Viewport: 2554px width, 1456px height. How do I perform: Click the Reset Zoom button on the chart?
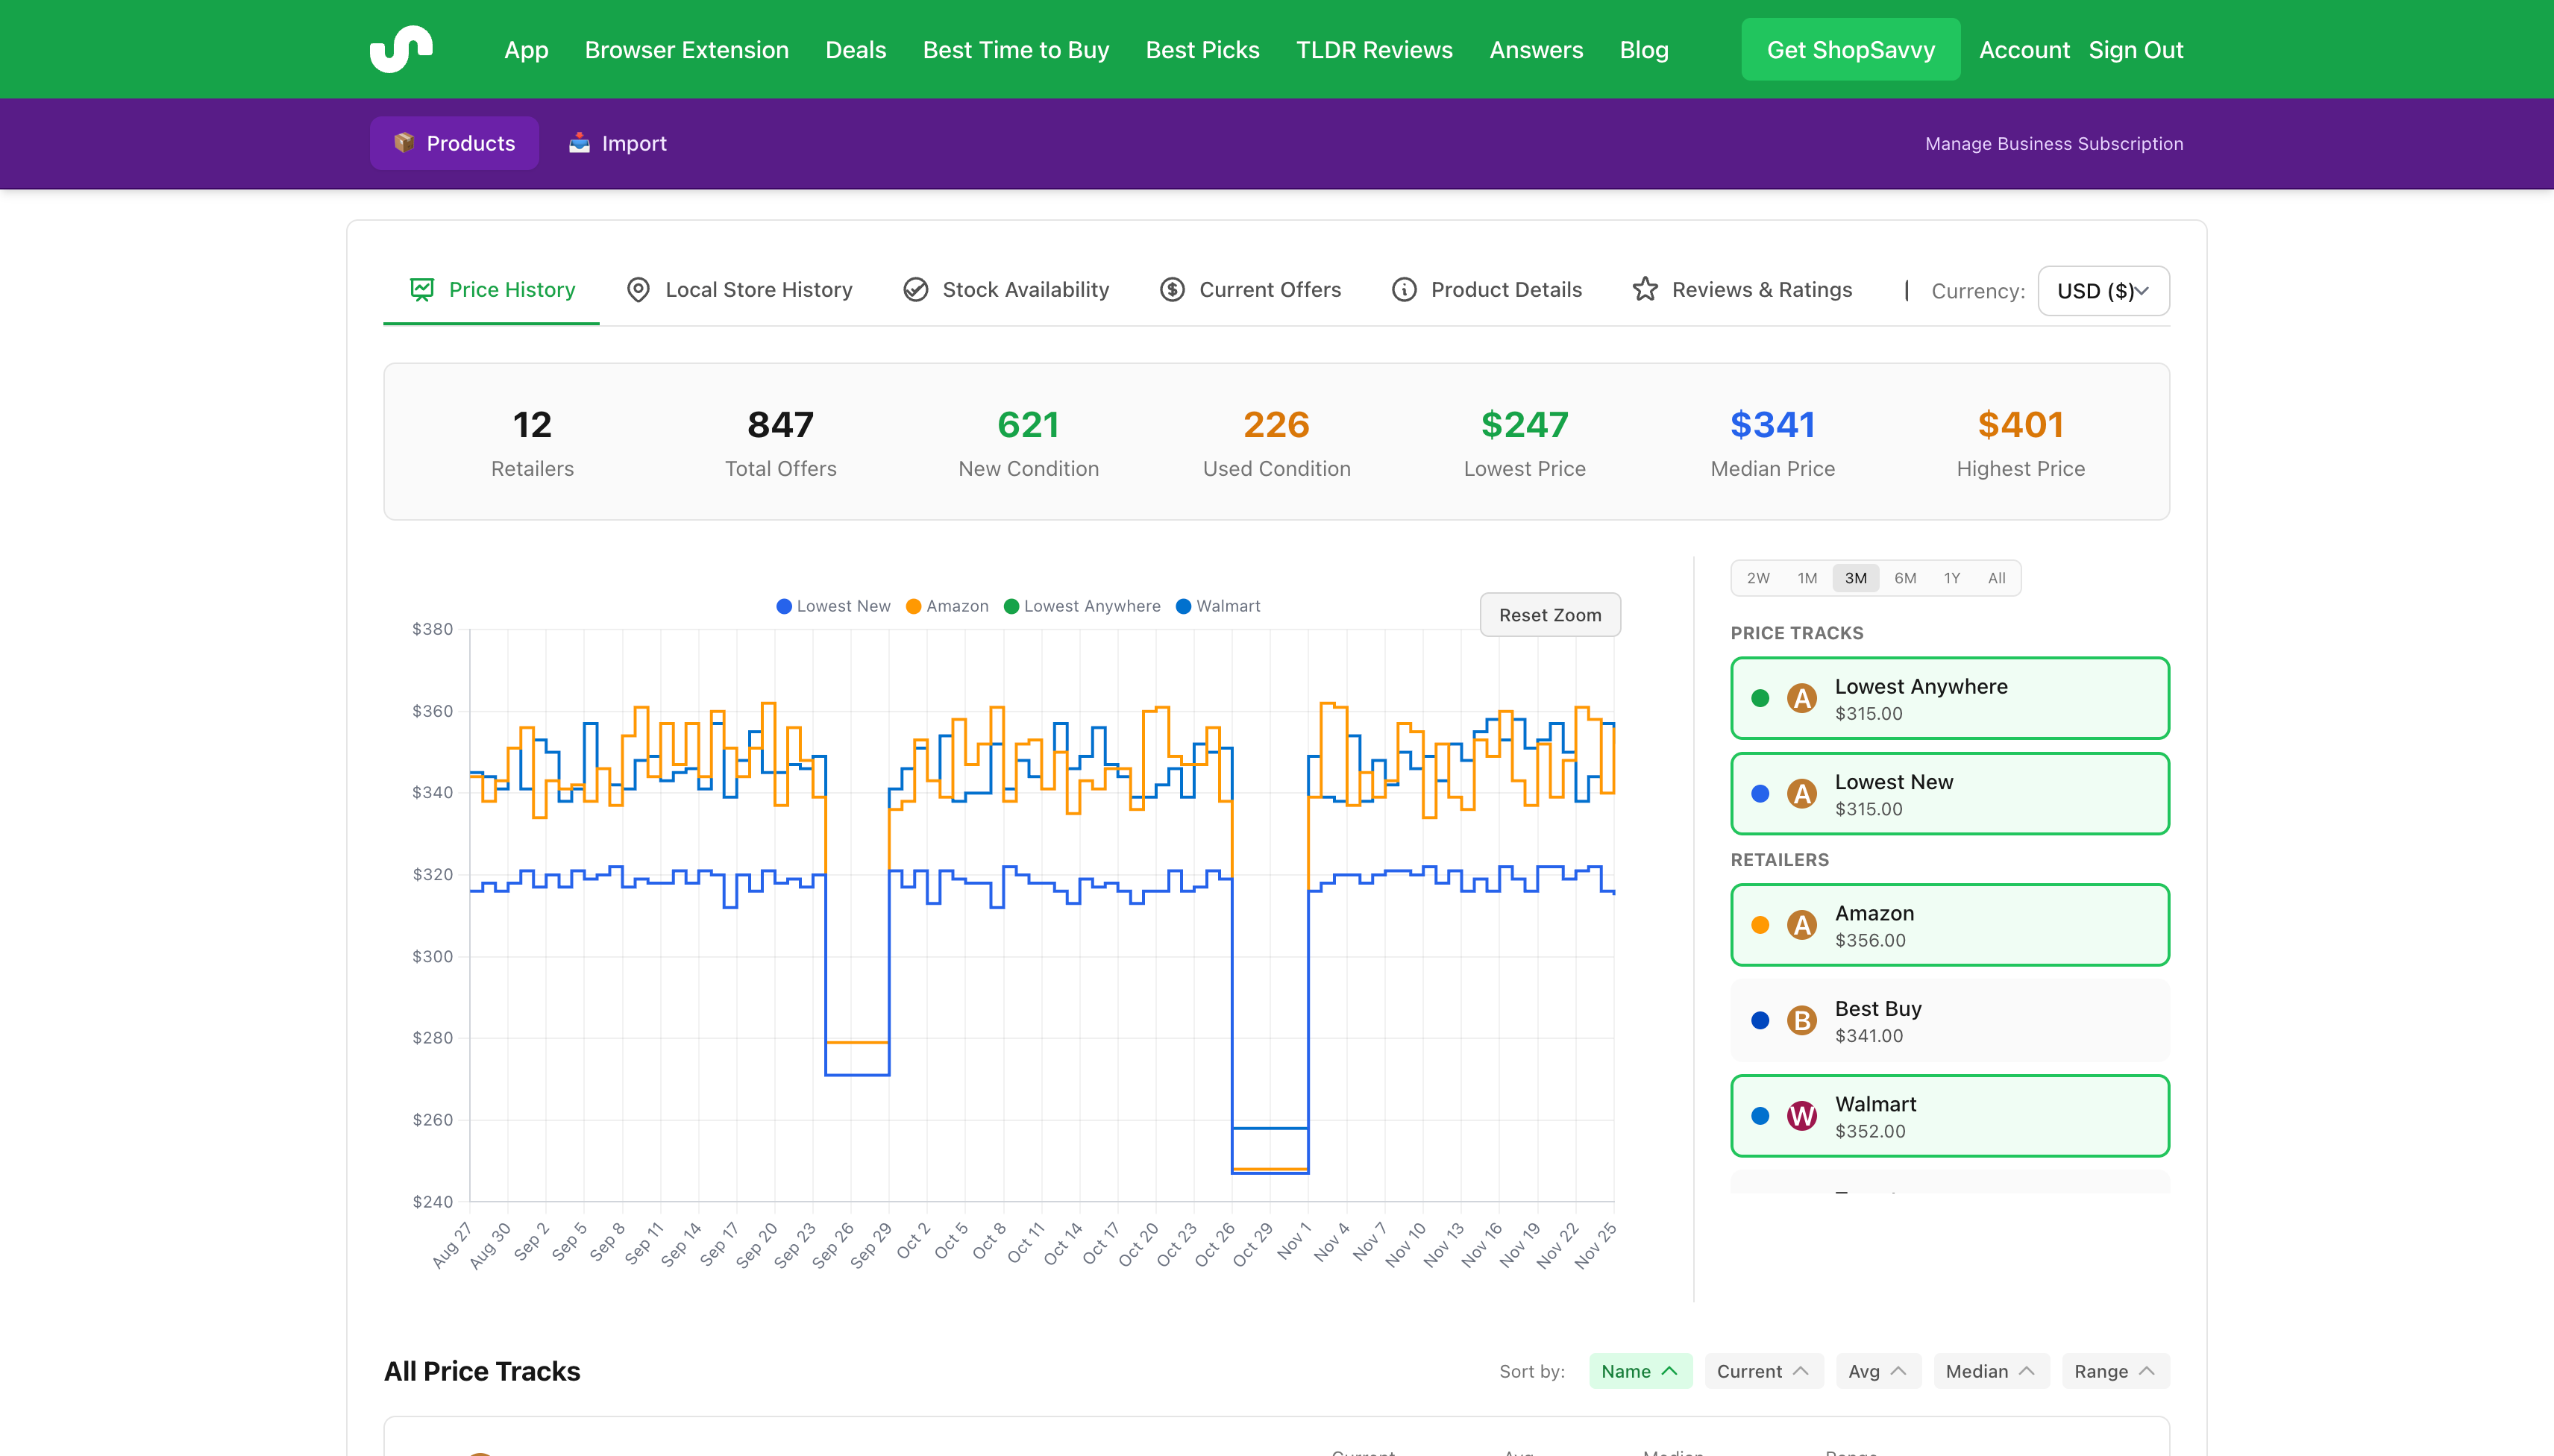1549,614
